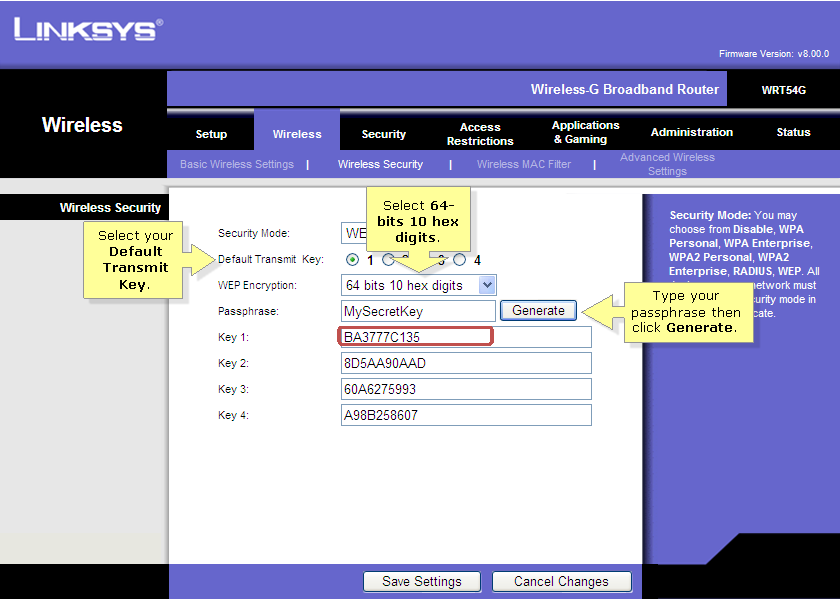View the Status tab
840x599 pixels.
pos(793,132)
